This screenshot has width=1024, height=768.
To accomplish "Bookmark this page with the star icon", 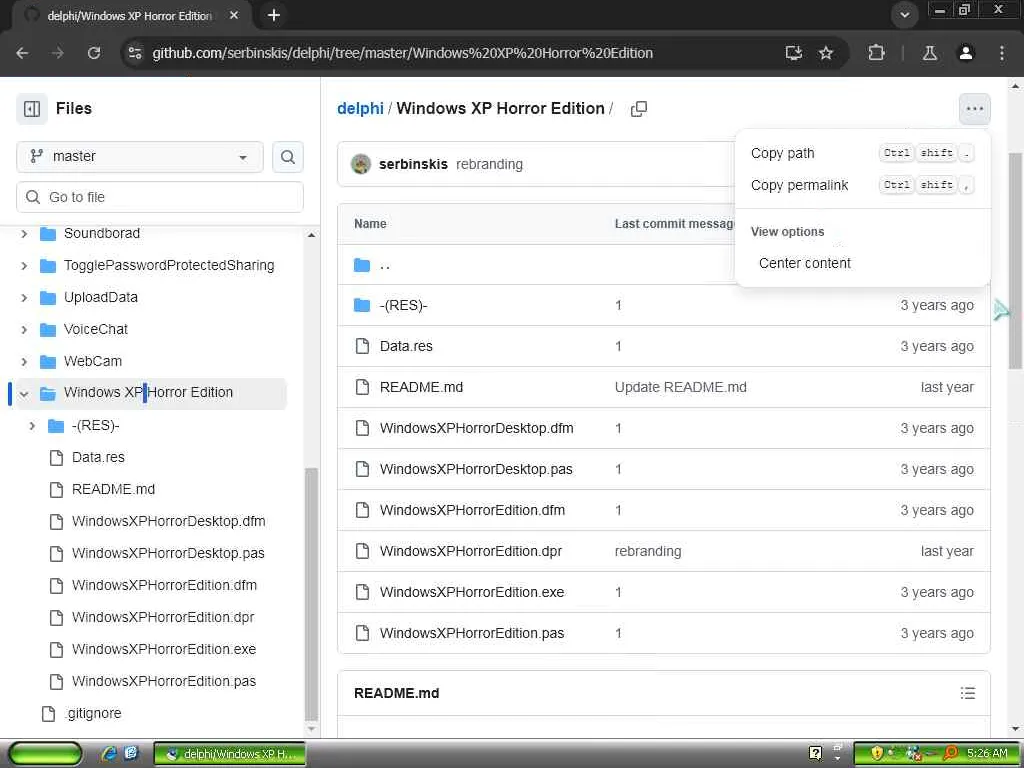I will [826, 53].
